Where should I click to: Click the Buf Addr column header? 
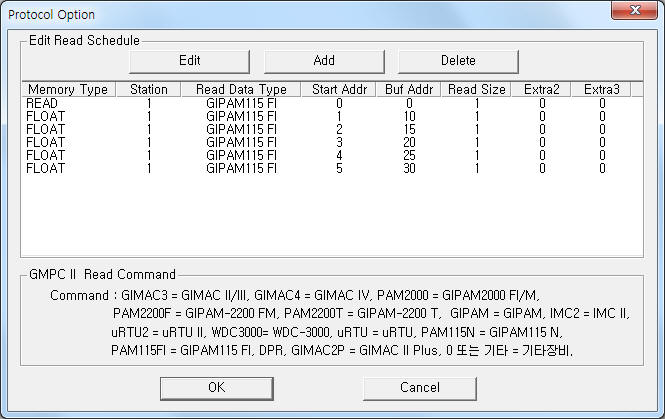[x=409, y=89]
